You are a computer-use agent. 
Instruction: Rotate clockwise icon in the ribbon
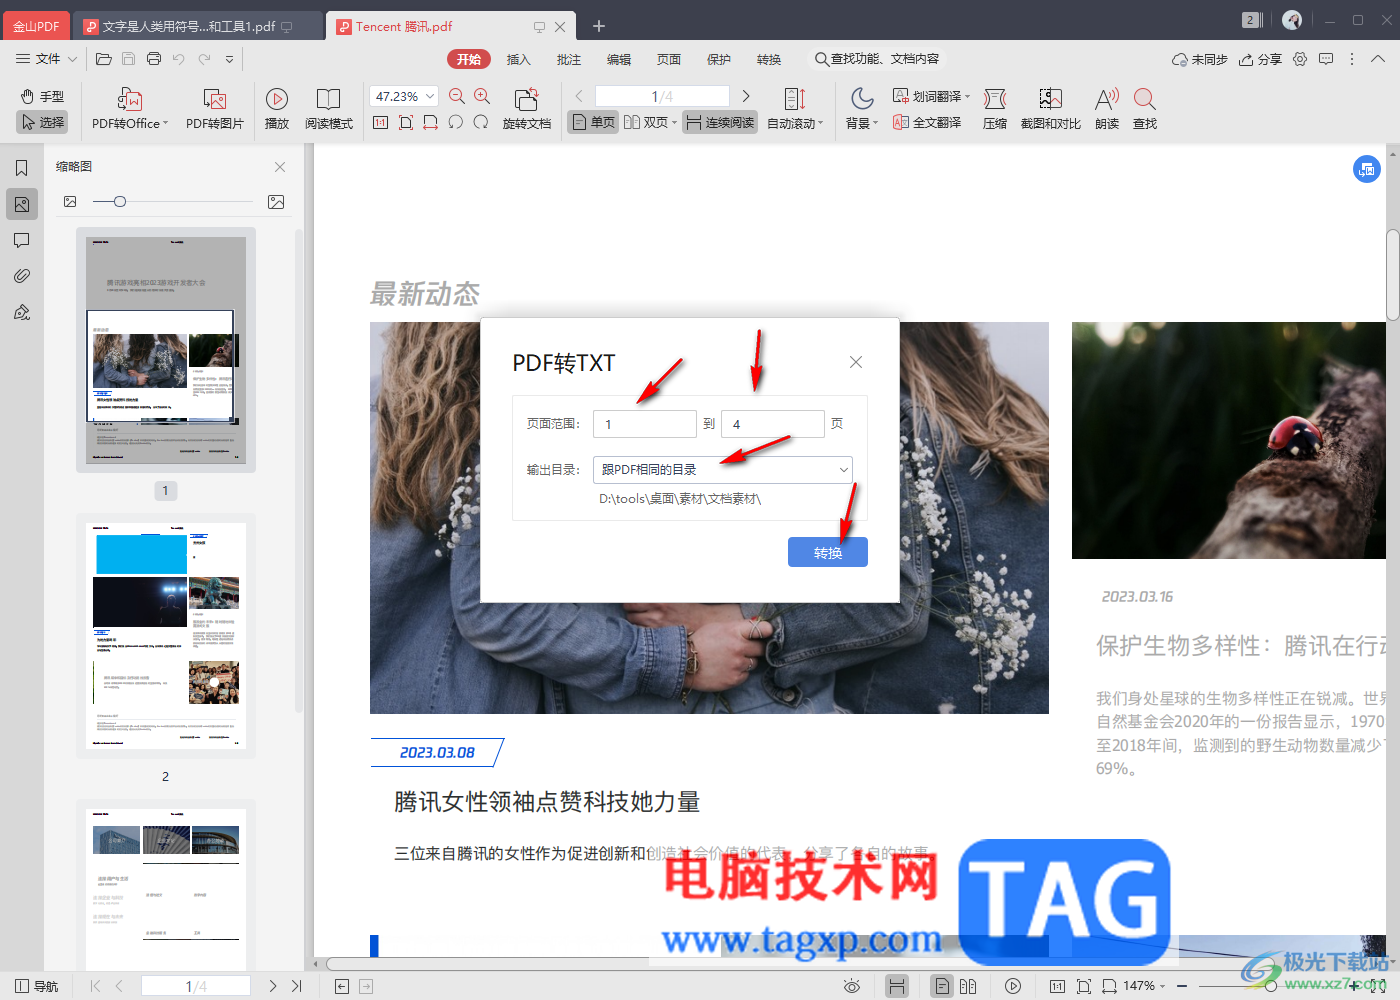point(481,122)
